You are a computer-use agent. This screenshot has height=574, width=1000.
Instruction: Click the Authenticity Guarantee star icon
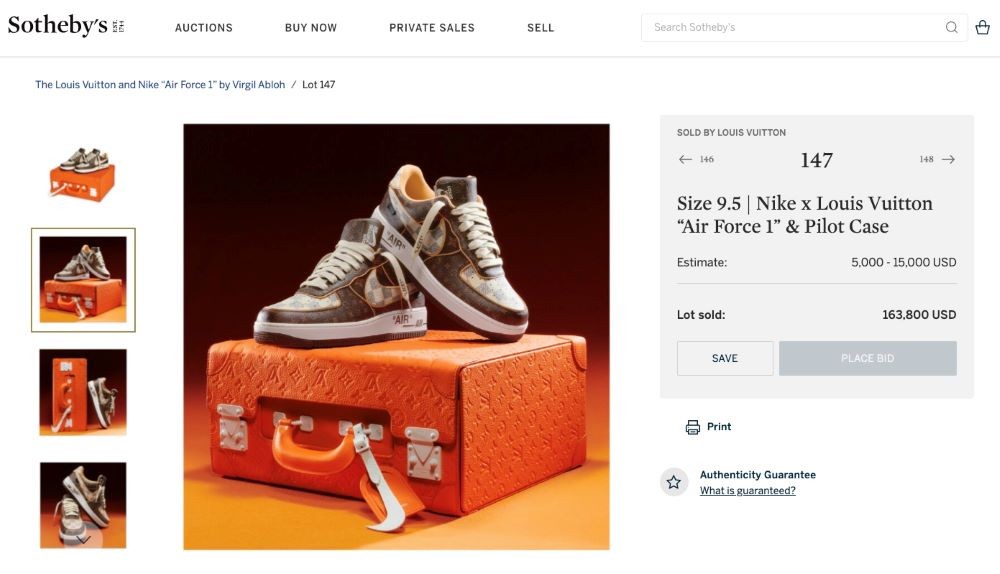(x=674, y=482)
